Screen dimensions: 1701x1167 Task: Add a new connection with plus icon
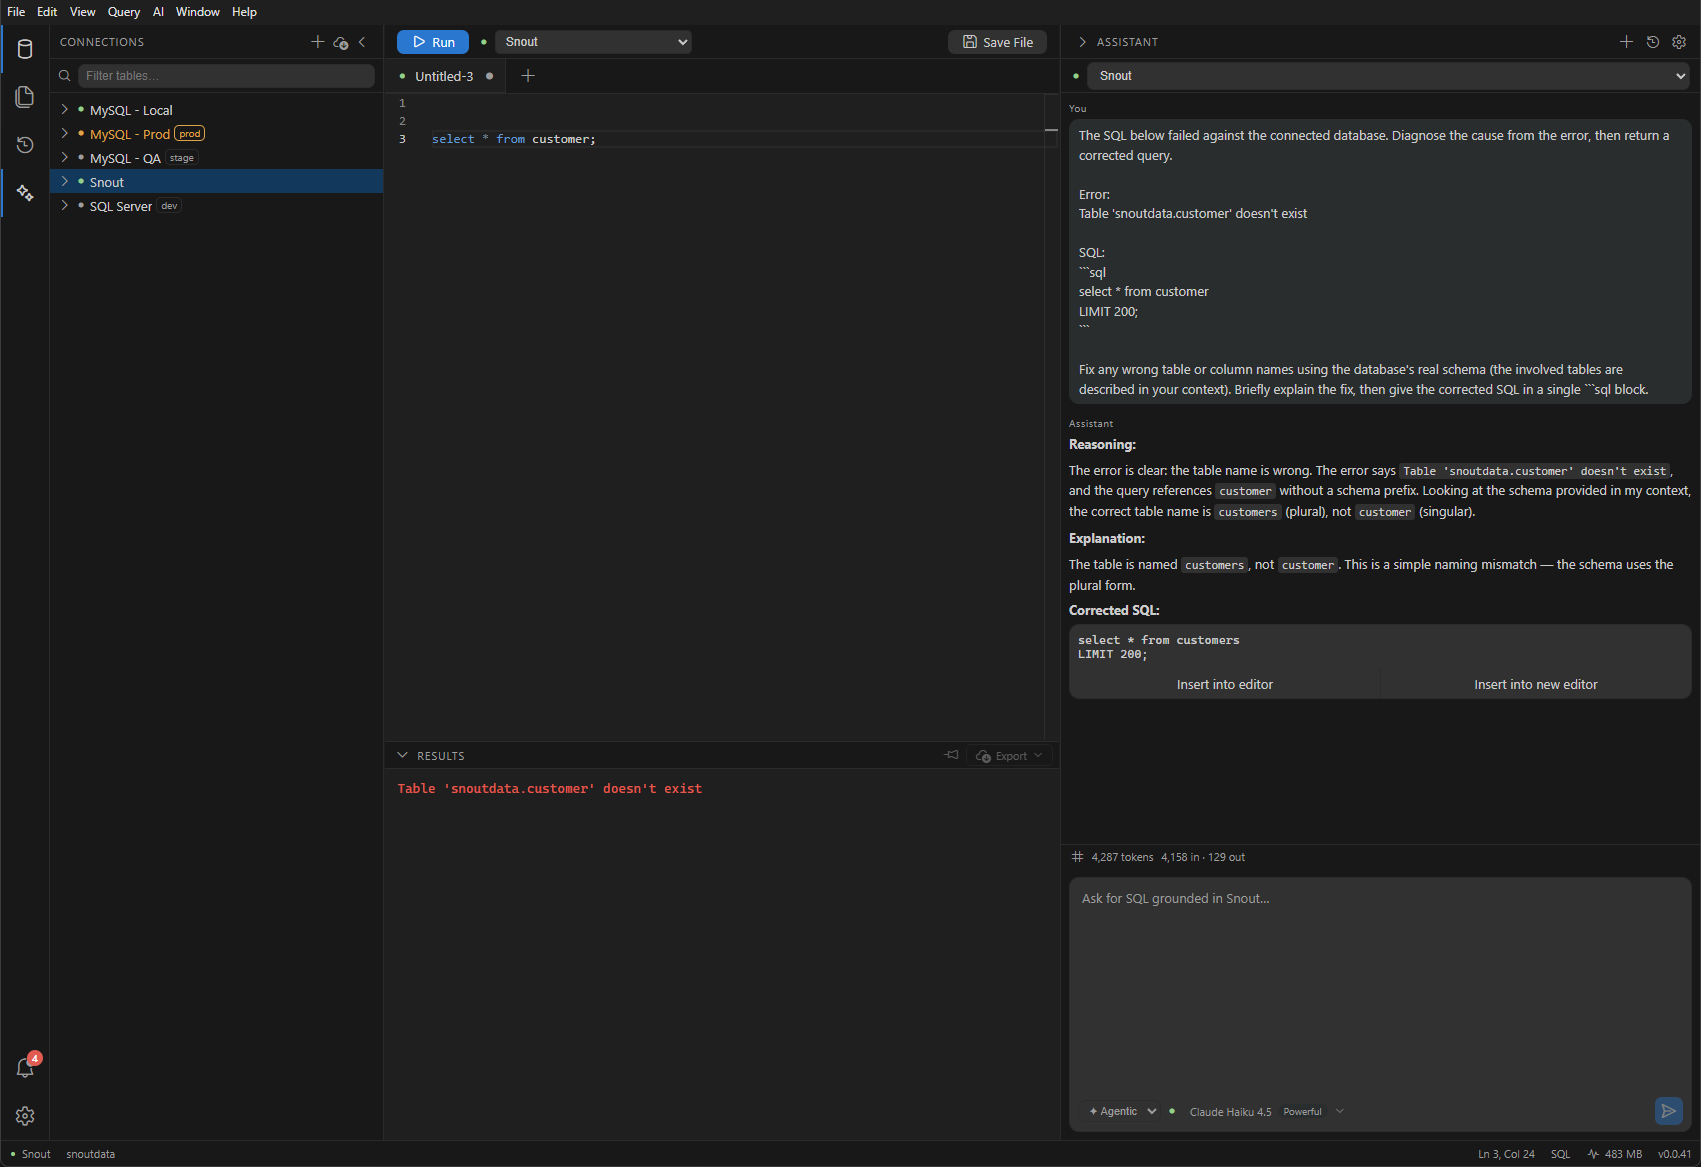click(x=318, y=42)
